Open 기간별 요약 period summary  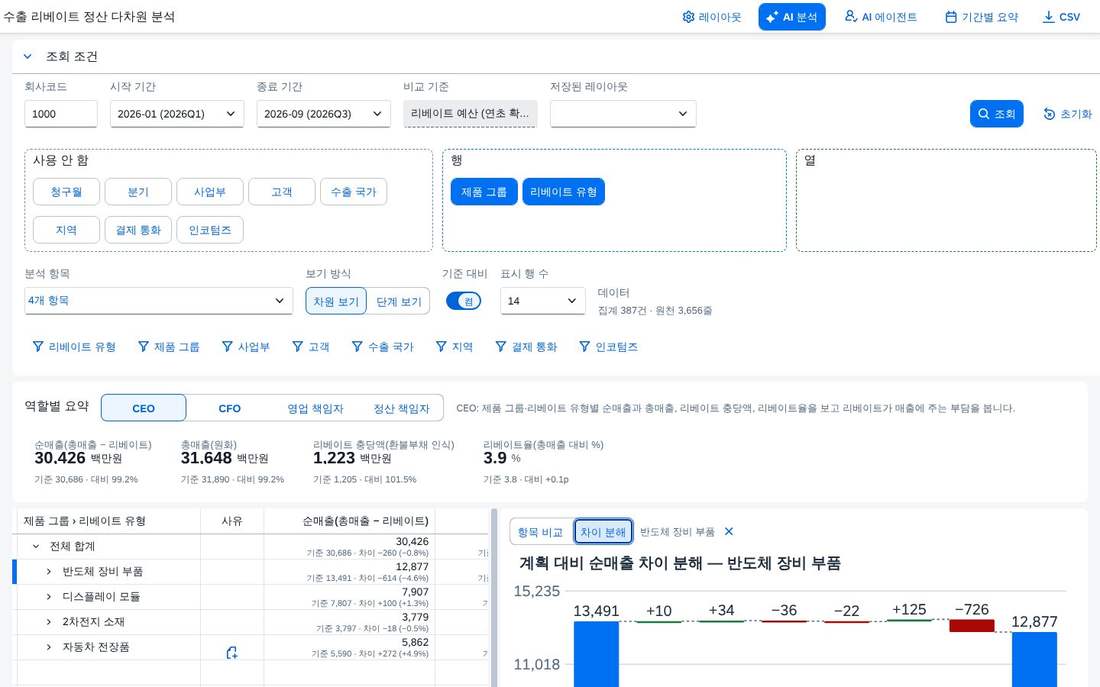click(981, 17)
